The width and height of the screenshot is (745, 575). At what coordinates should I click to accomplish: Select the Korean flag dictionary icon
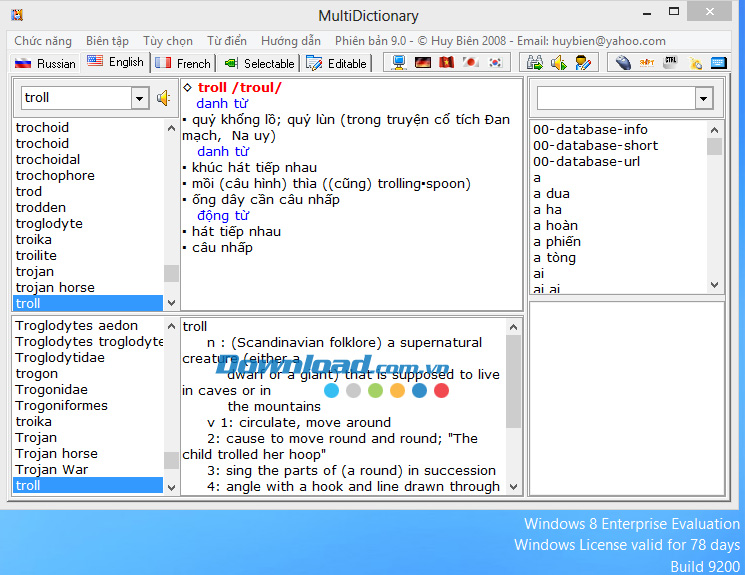(495, 63)
